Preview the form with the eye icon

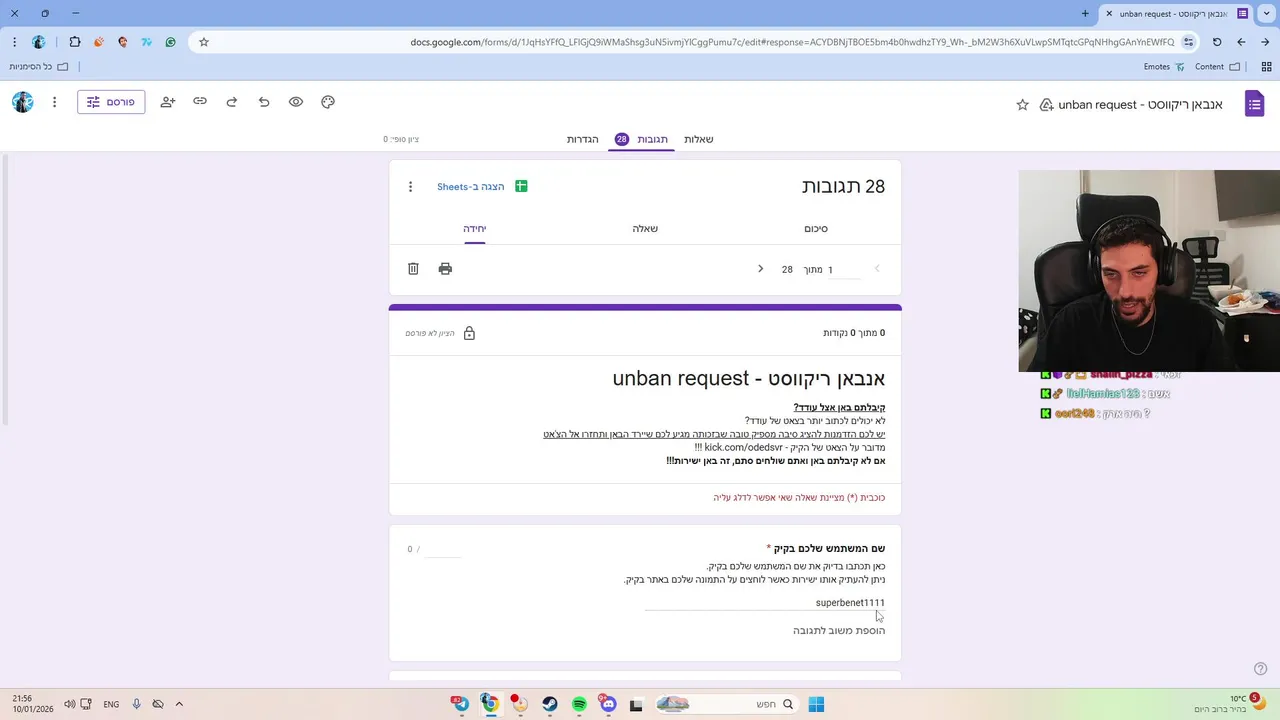click(x=296, y=102)
